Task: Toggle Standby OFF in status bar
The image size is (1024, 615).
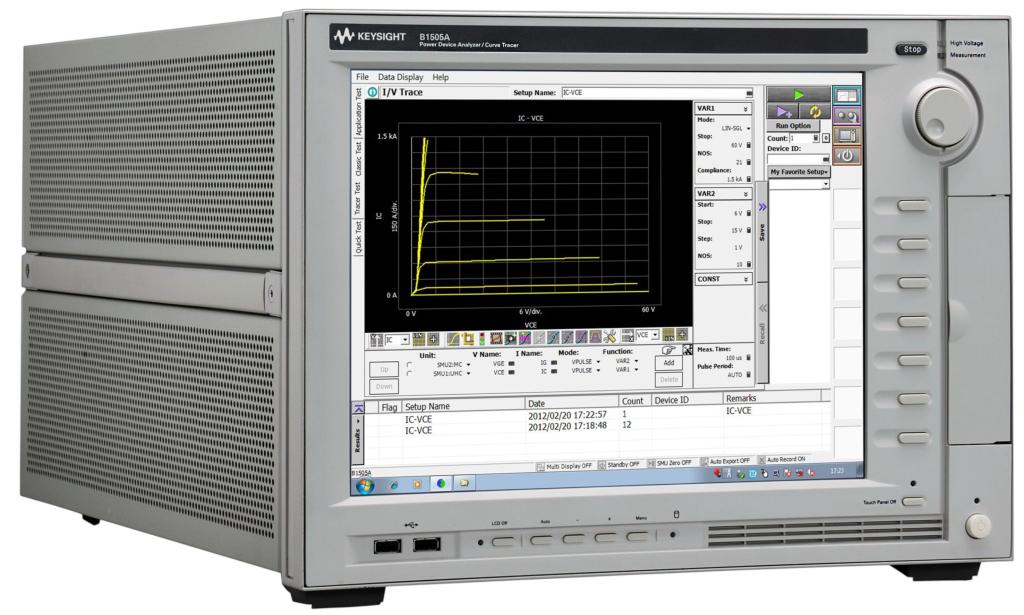Action: (621, 465)
